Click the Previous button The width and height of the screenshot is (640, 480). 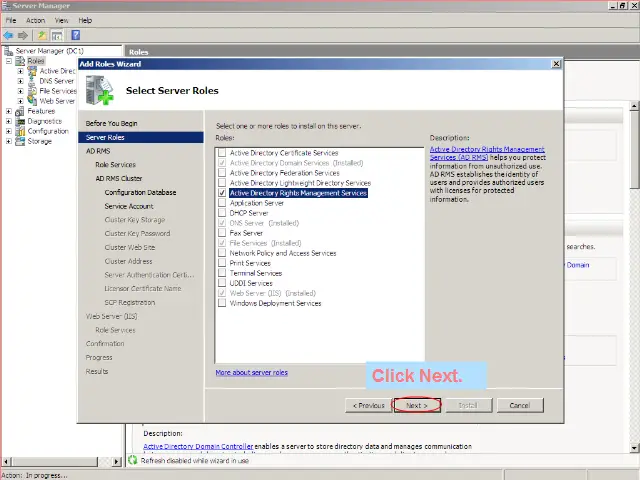(x=369, y=405)
